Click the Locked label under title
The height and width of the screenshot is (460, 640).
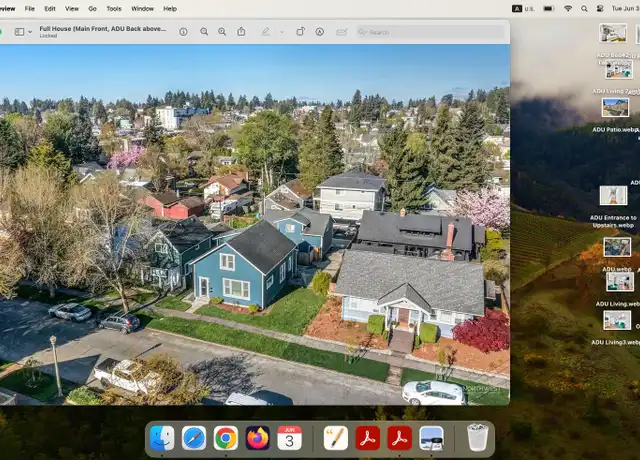pyautogui.click(x=48, y=36)
